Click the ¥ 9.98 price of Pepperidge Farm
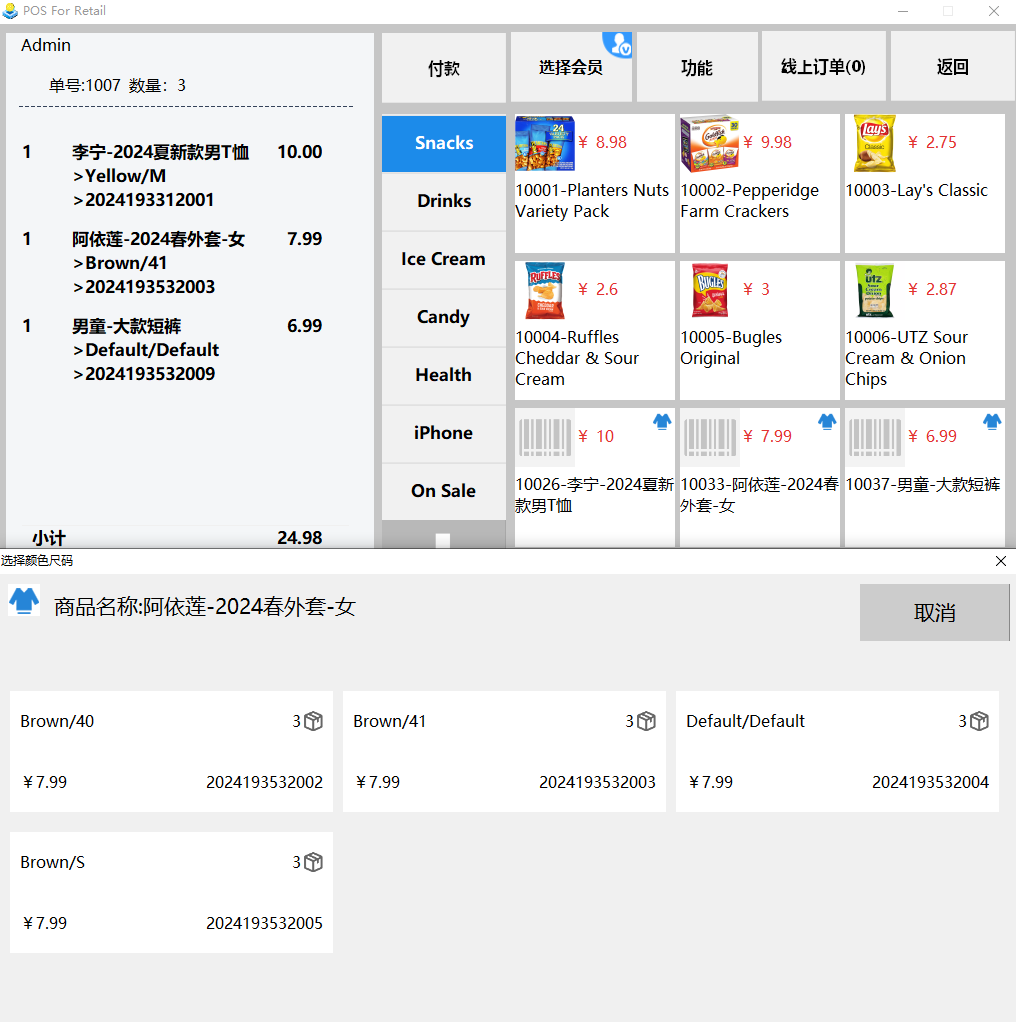 coord(768,142)
